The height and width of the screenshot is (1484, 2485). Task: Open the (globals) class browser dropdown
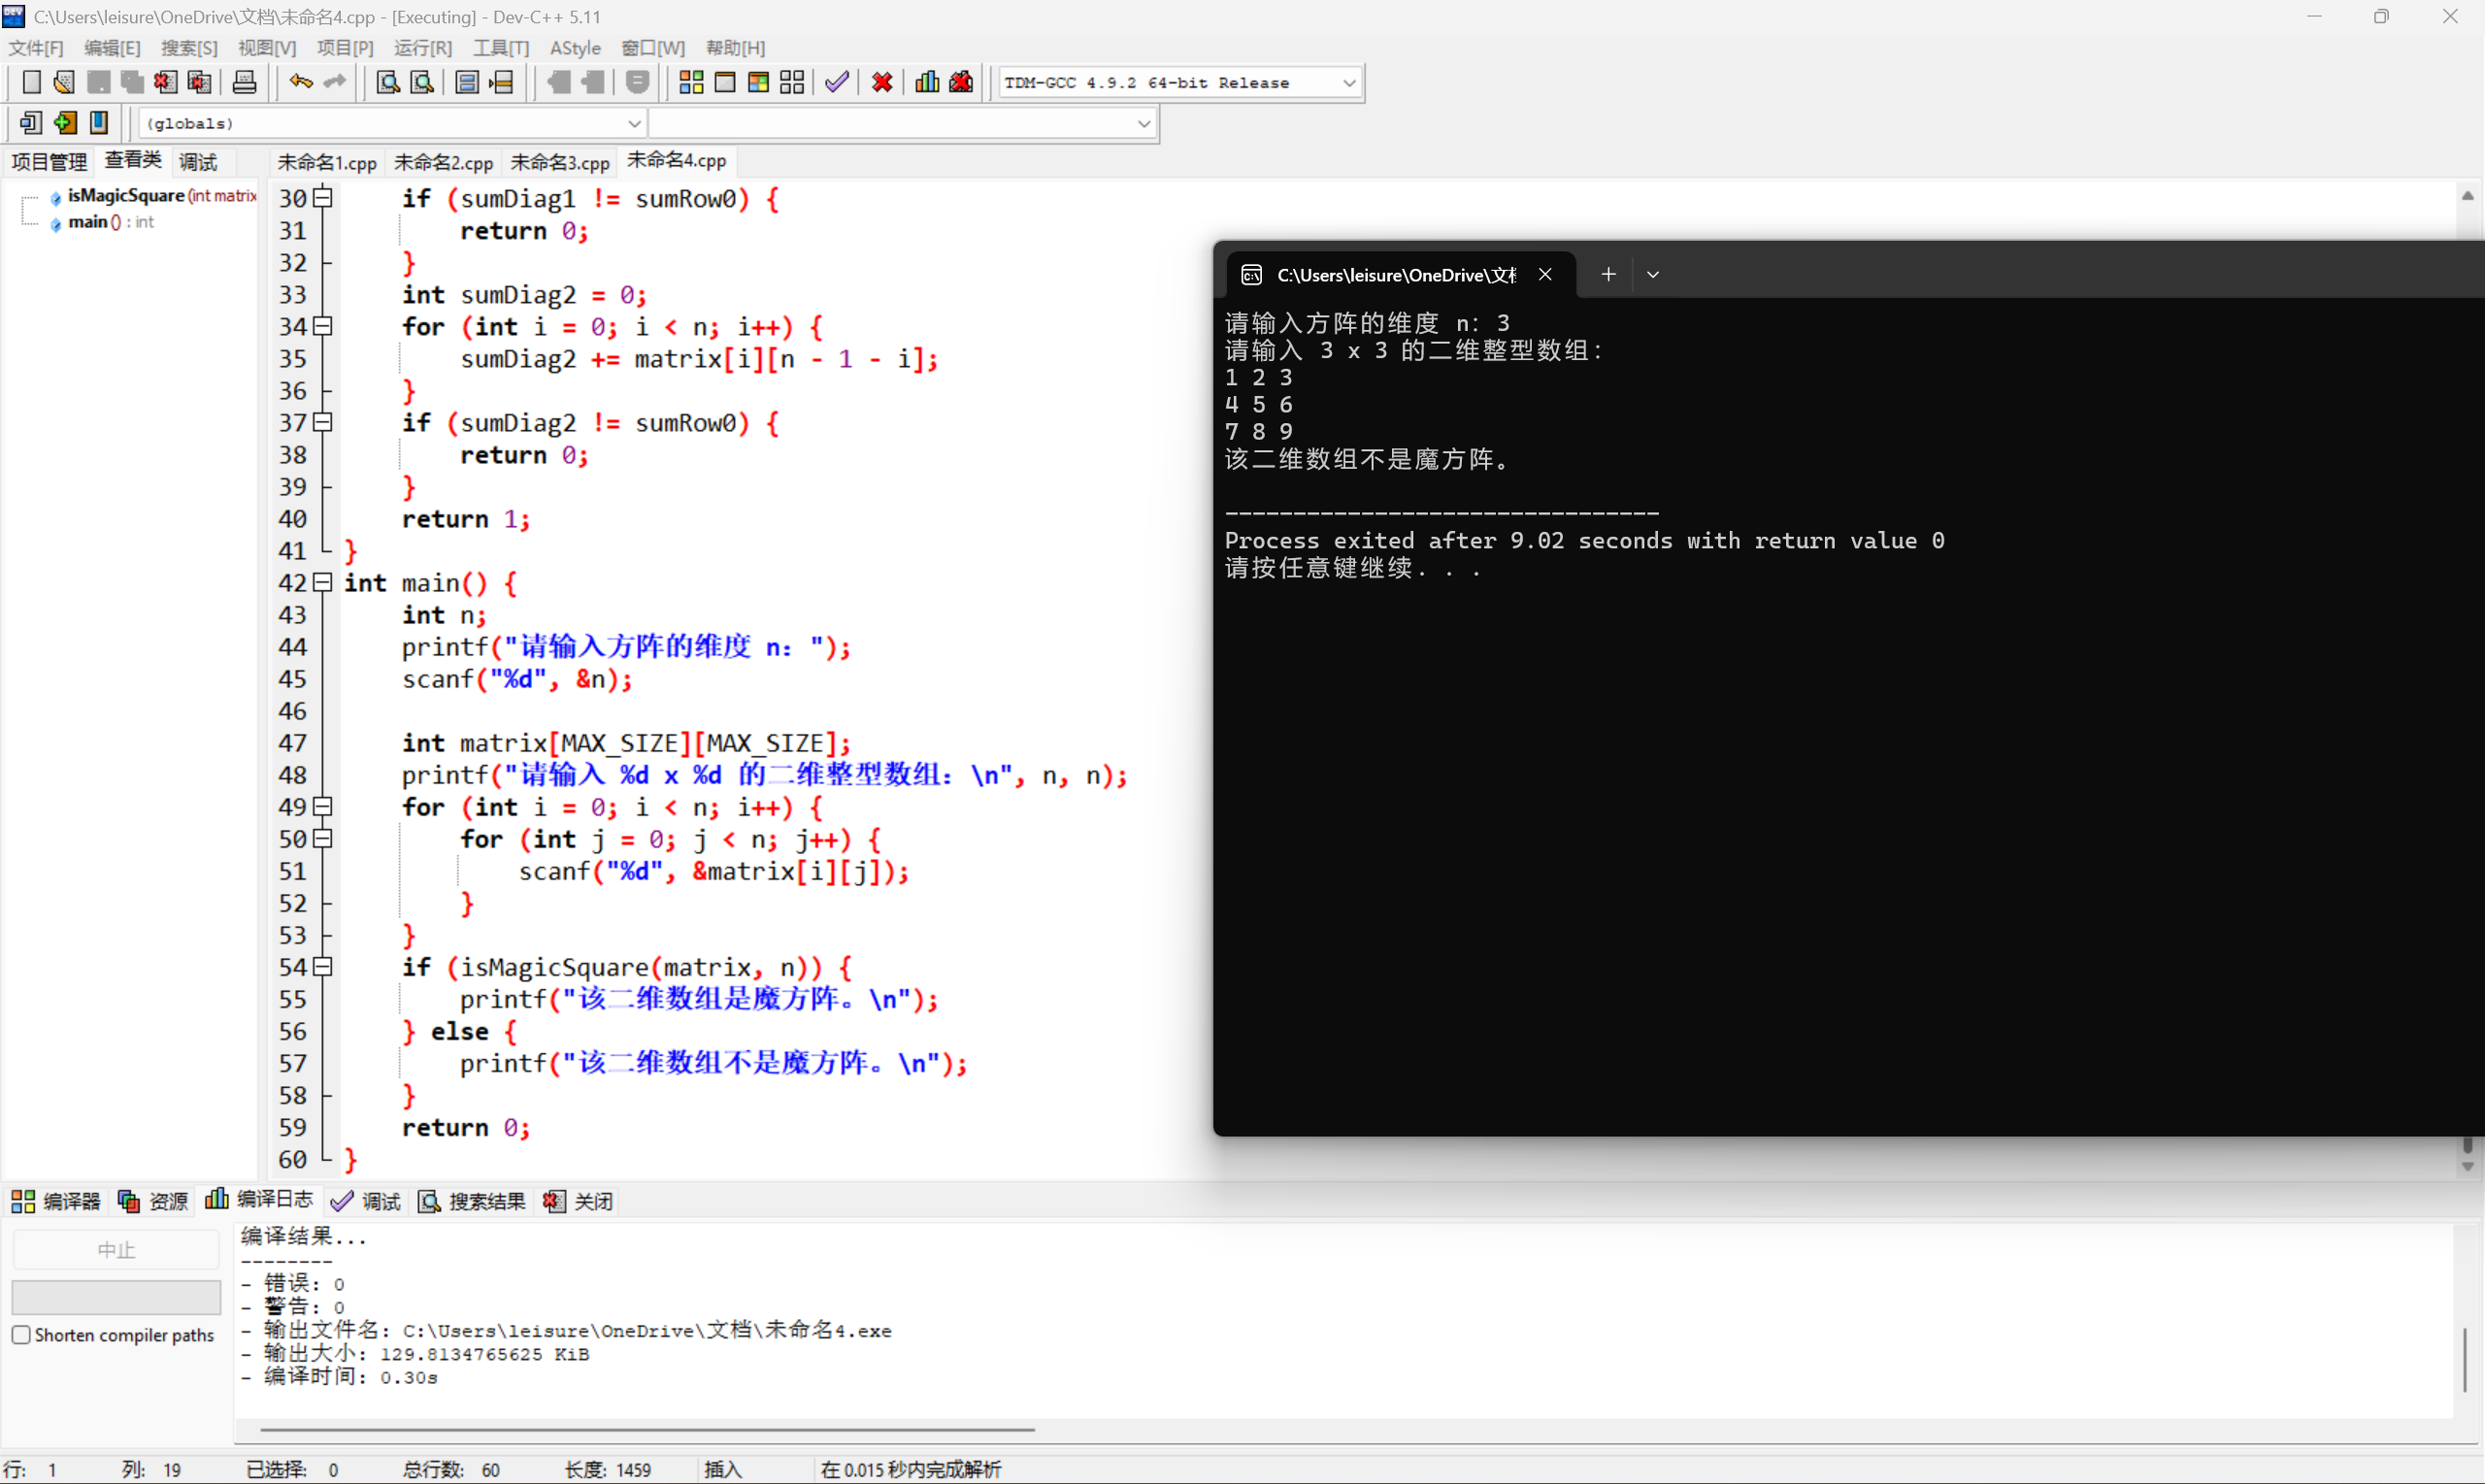tap(634, 123)
